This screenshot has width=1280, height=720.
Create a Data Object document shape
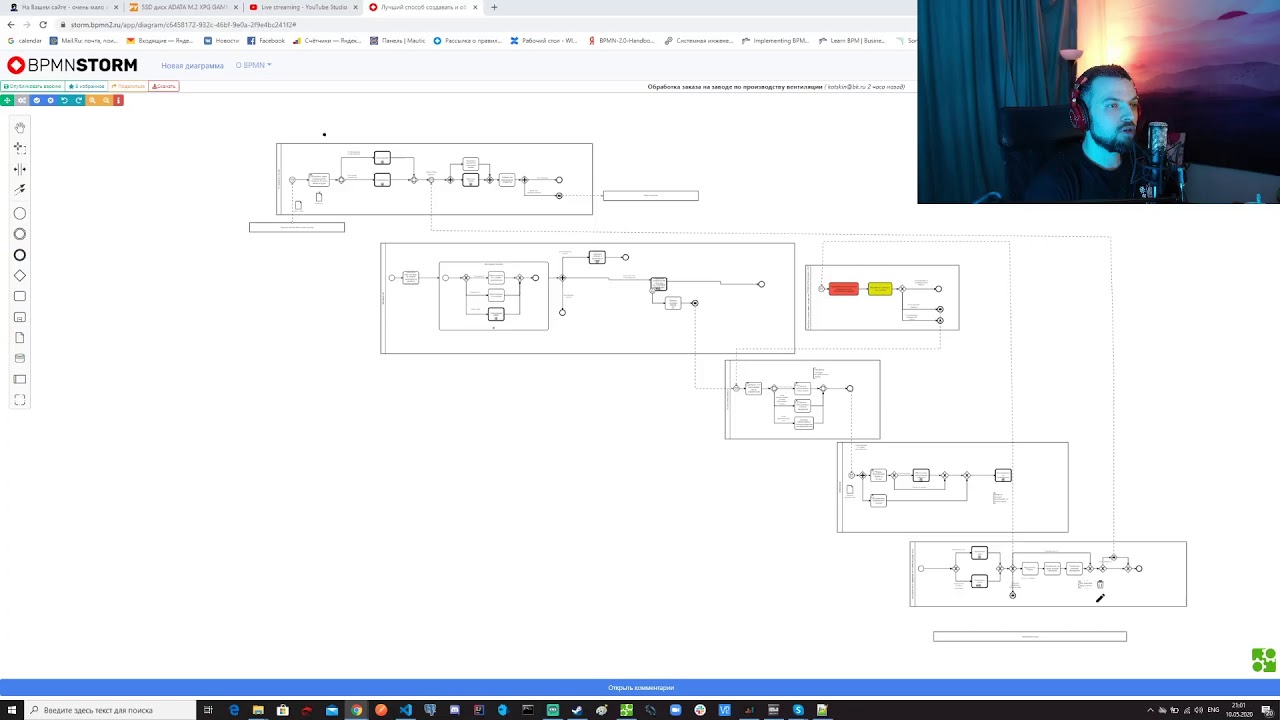pyautogui.click(x=20, y=338)
